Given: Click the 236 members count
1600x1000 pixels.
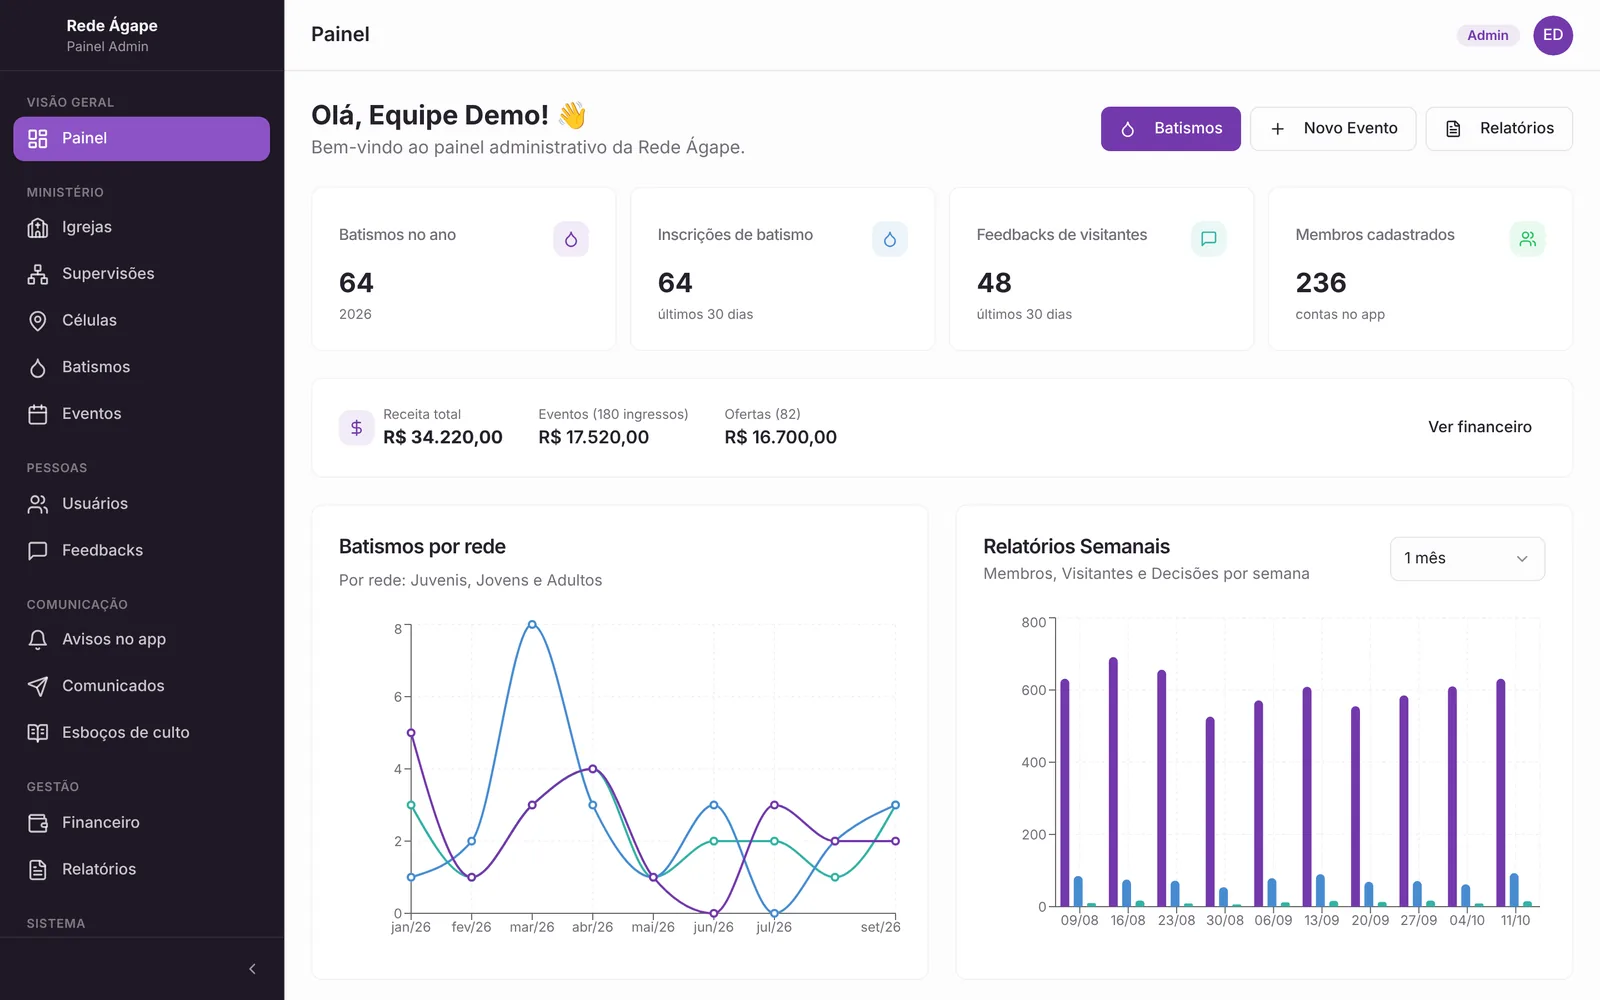Looking at the screenshot, I should point(1321,283).
